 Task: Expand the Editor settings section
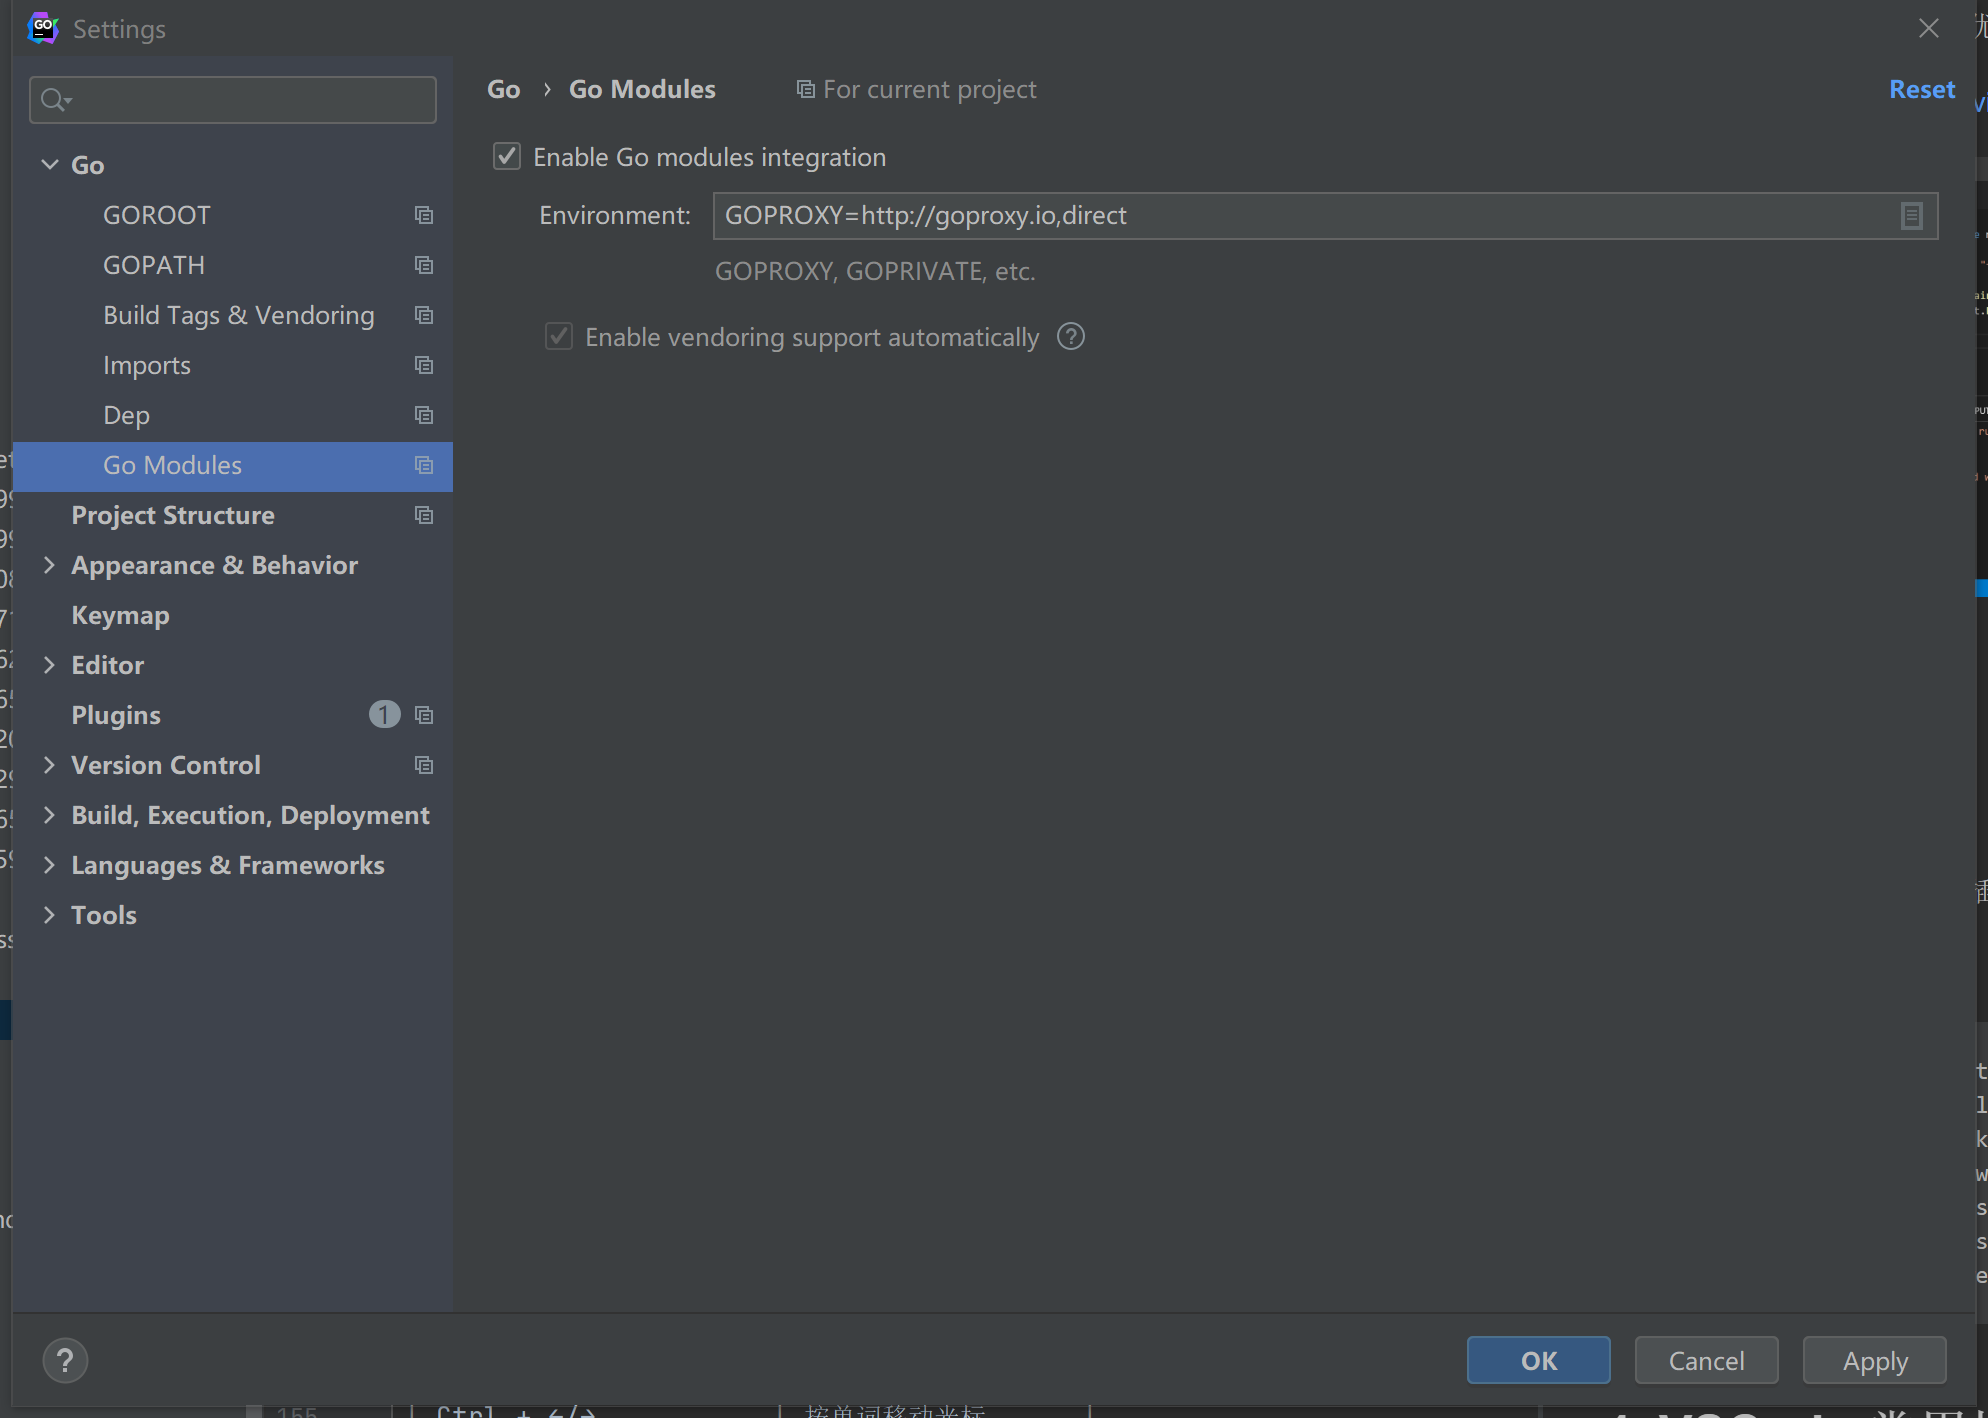click(x=49, y=665)
